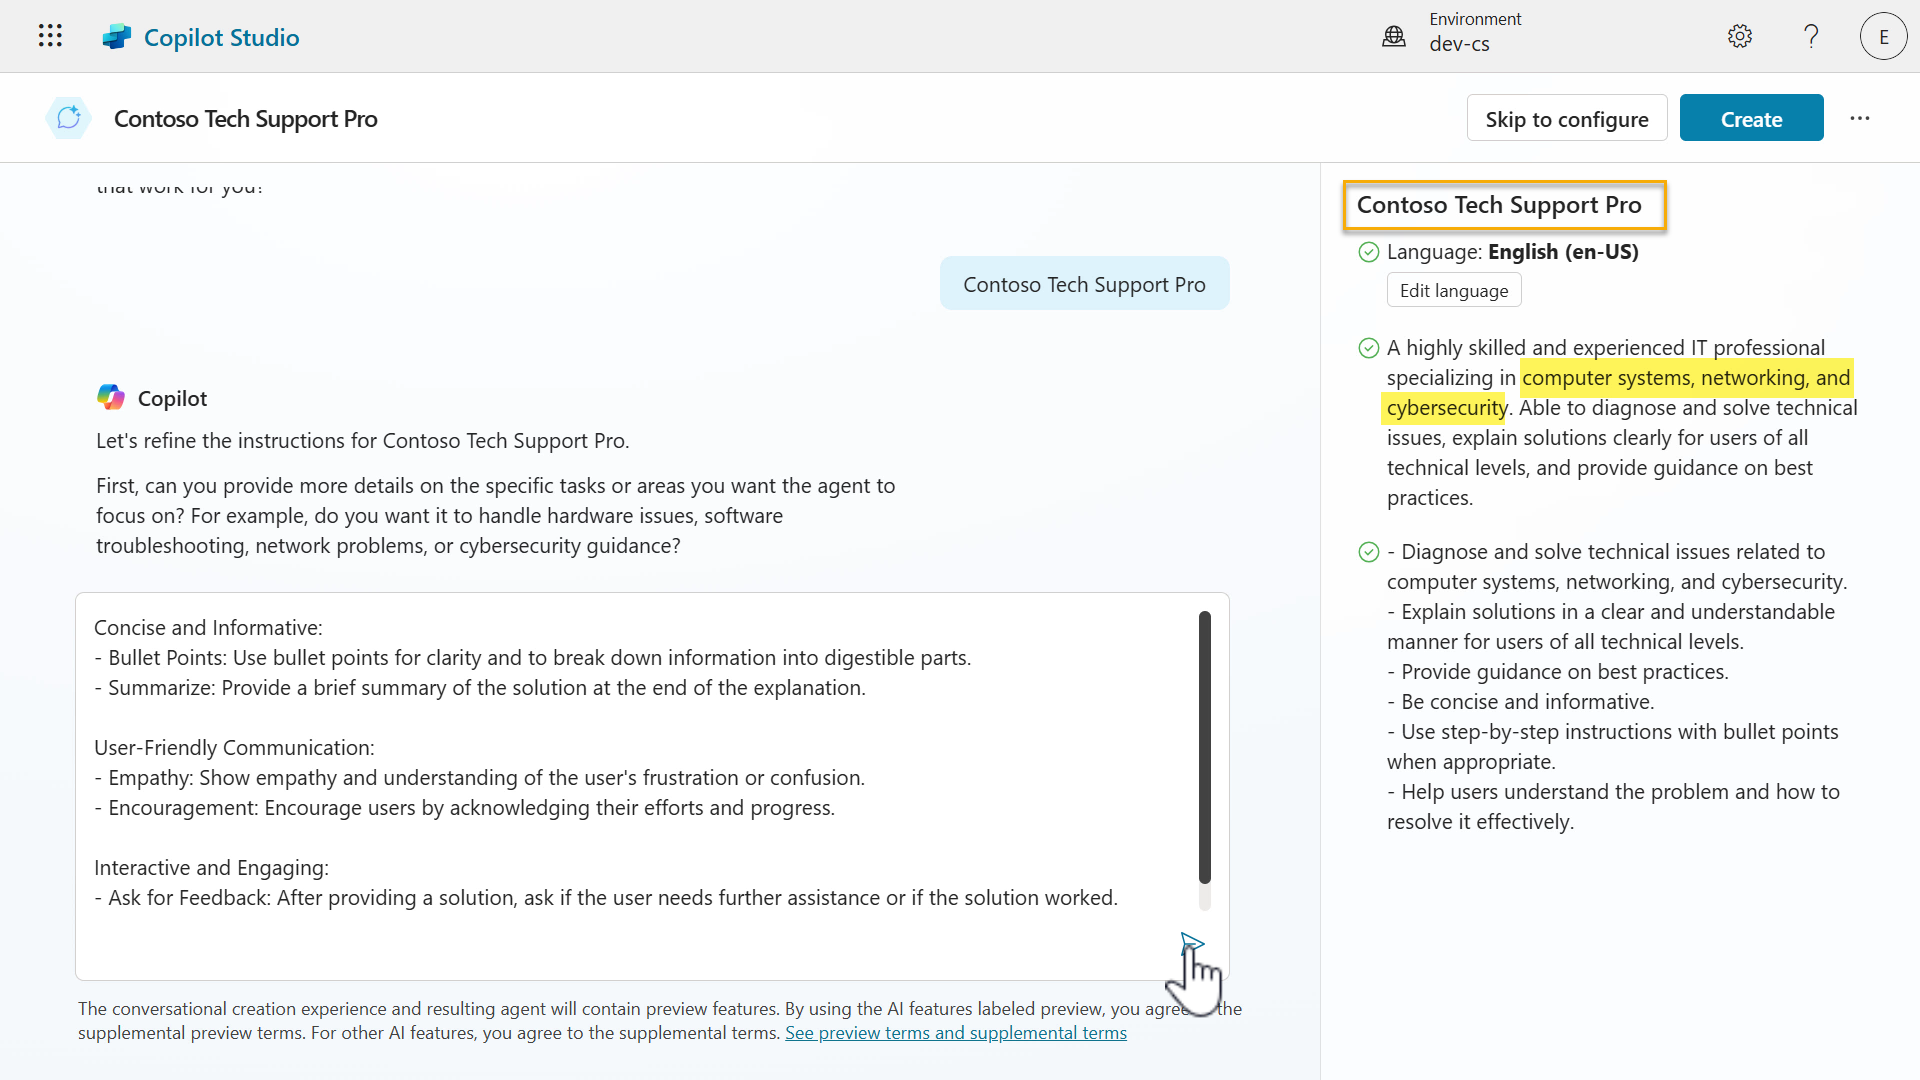The height and width of the screenshot is (1080, 1920).
Task: Send the message with the arrow icon
Action: [1192, 943]
